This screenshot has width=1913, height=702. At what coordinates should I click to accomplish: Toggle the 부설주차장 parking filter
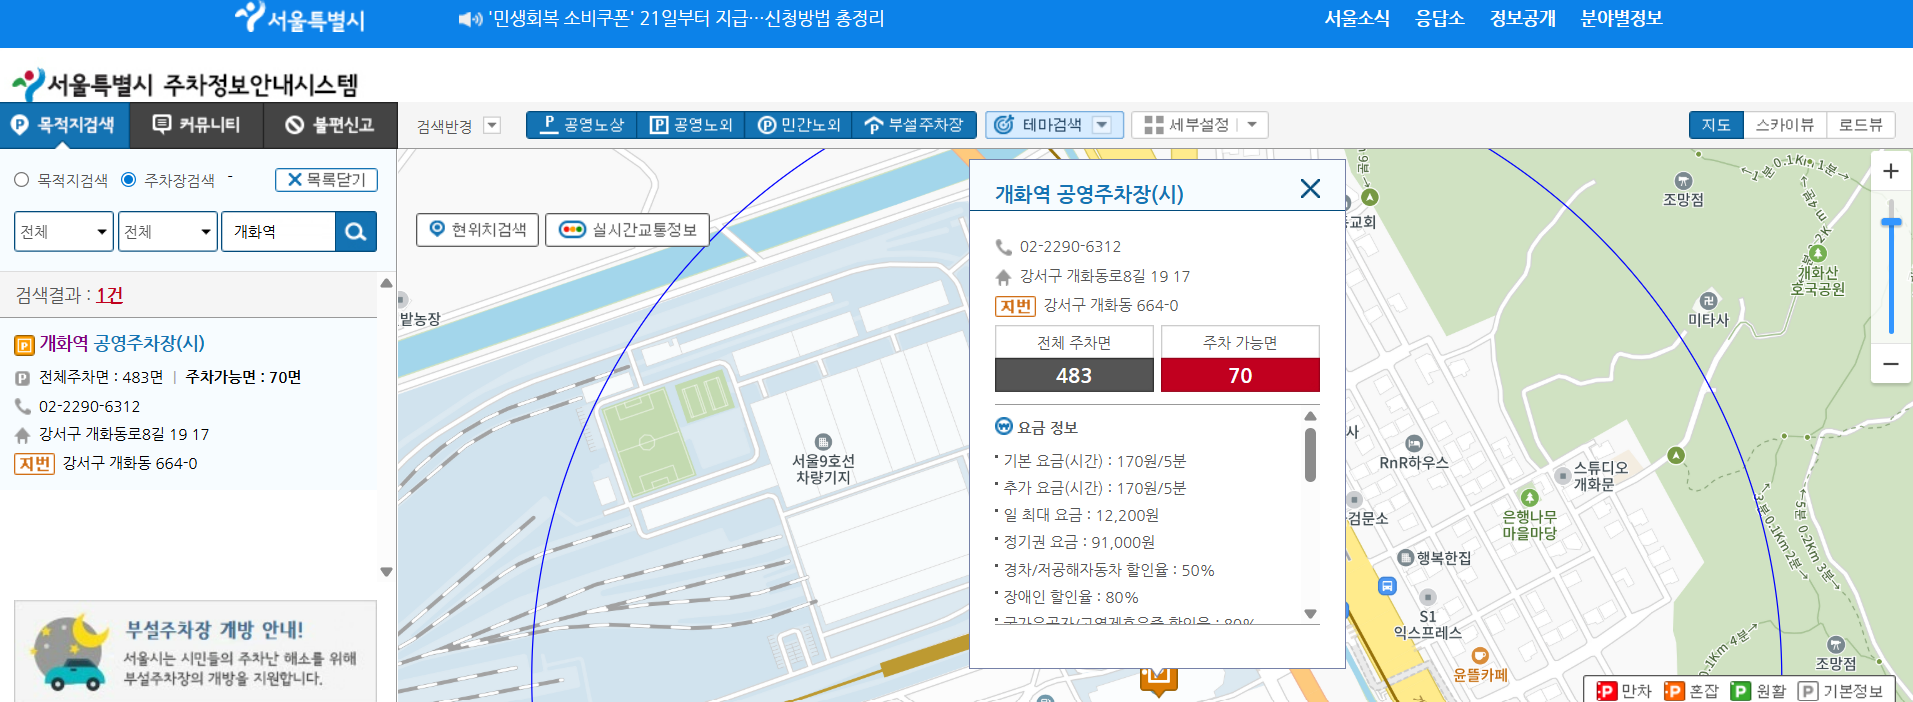(914, 125)
